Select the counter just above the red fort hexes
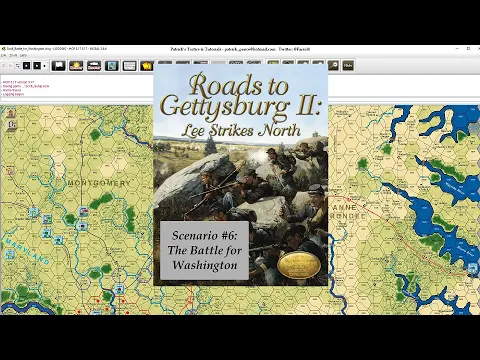This screenshot has height=360, width=480. pyautogui.click(x=119, y=289)
